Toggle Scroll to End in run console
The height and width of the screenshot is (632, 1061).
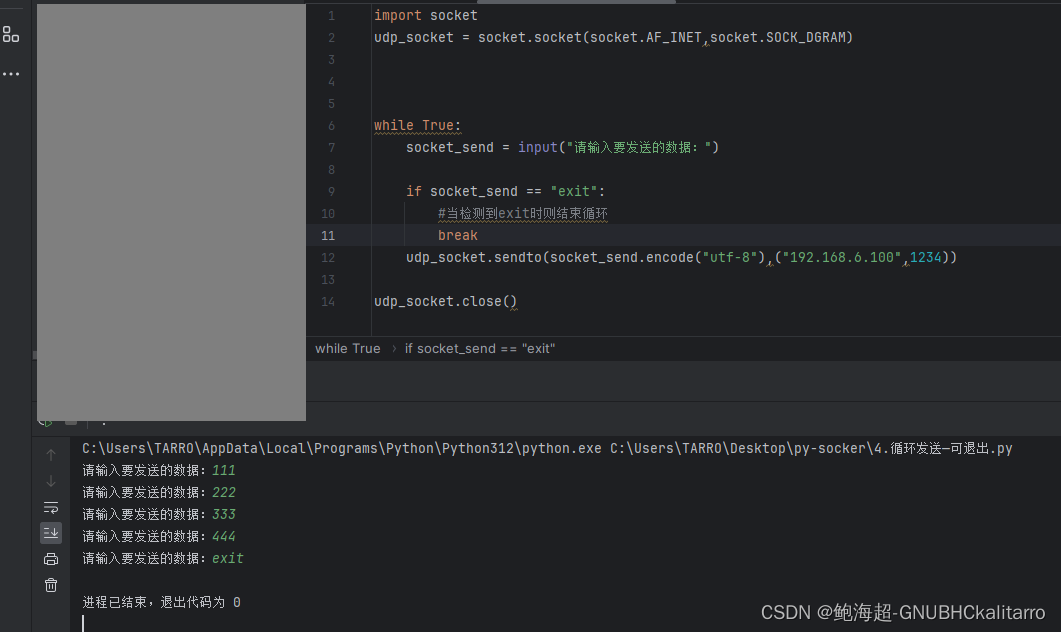click(x=51, y=533)
